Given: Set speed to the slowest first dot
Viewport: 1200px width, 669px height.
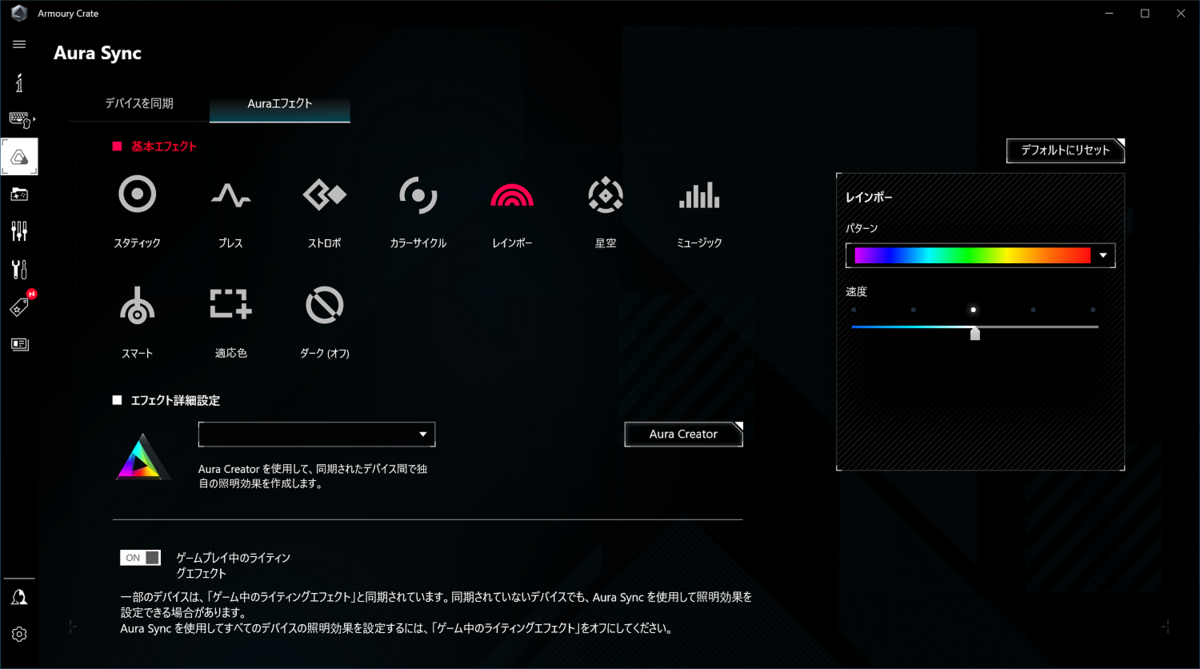Looking at the screenshot, I should click(853, 310).
